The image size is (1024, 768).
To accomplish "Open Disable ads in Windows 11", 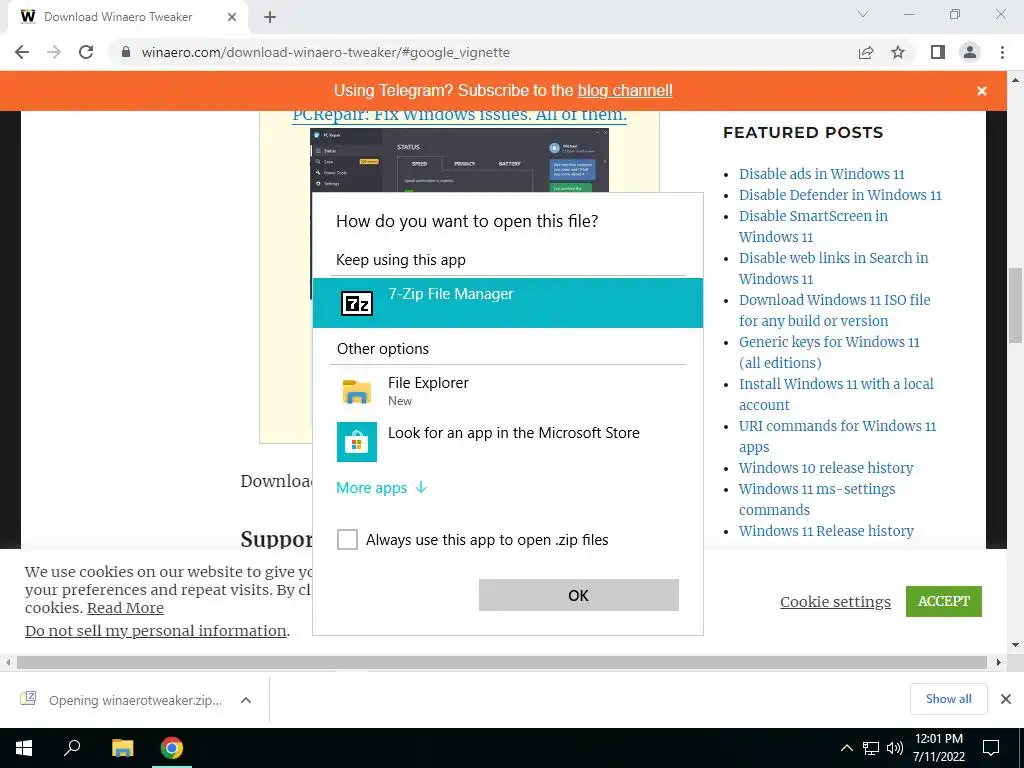I will click(822, 174).
